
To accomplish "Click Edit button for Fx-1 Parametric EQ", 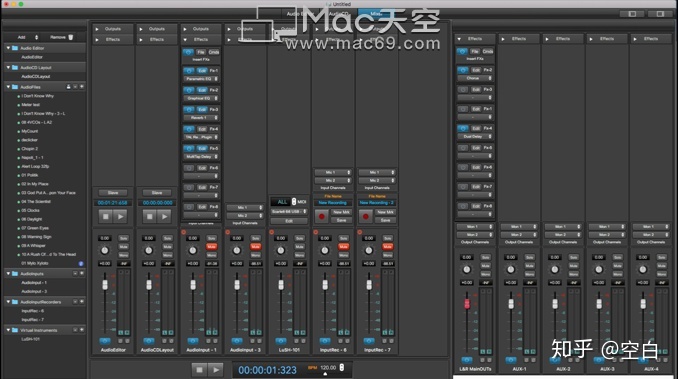I will (x=202, y=70).
